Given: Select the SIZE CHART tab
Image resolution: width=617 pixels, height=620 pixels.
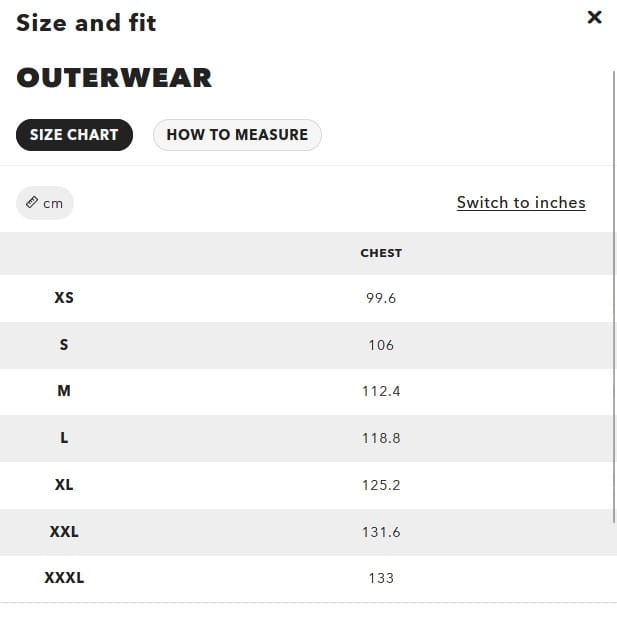Looking at the screenshot, I should 74,135.
